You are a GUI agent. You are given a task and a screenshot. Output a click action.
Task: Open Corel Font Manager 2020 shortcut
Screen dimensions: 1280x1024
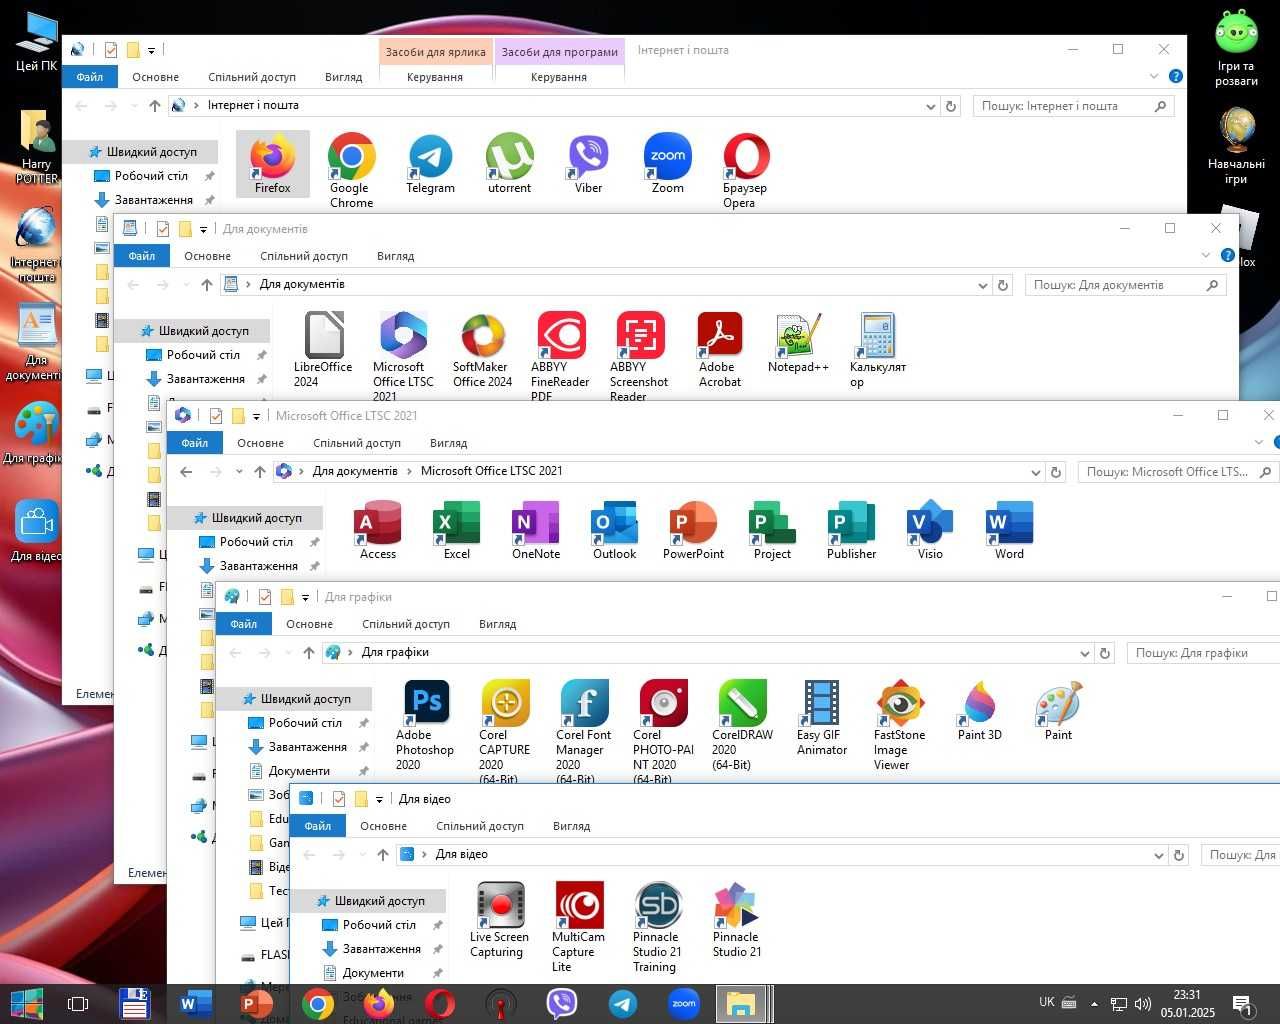tap(584, 730)
